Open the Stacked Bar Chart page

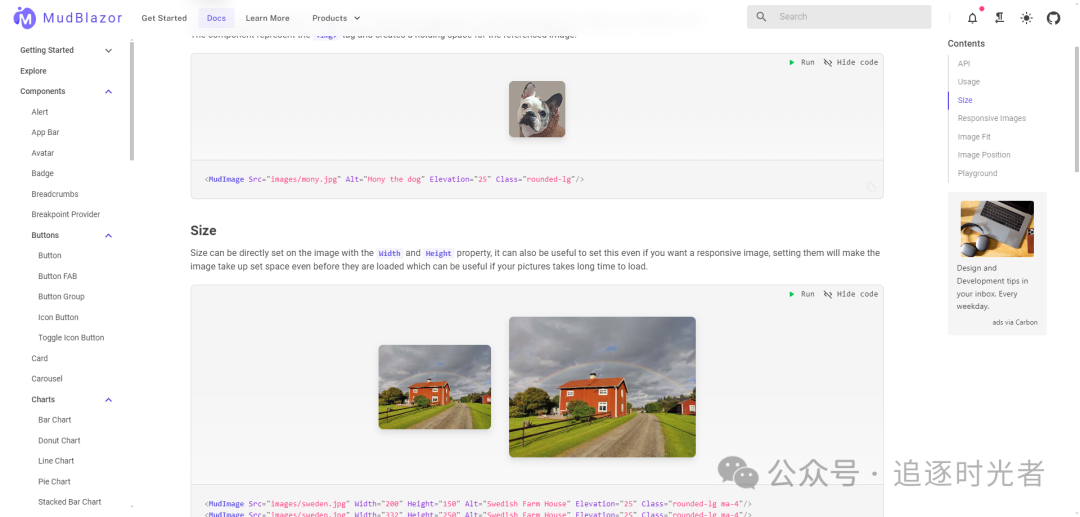click(x=70, y=502)
